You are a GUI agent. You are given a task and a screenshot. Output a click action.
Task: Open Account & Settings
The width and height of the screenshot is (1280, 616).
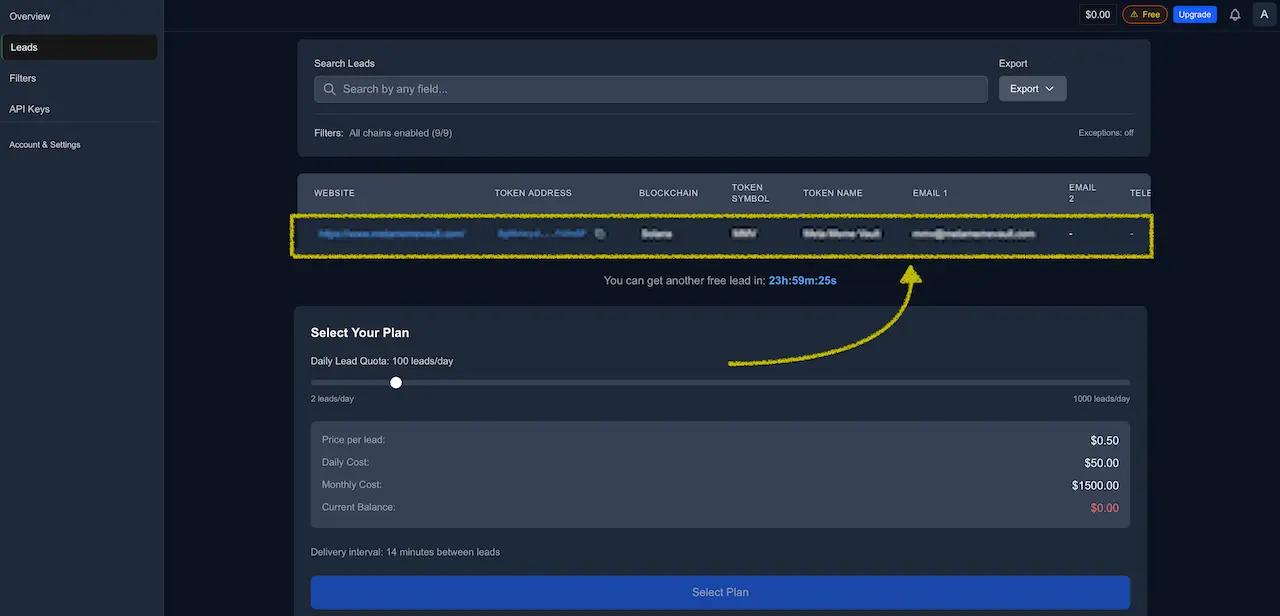click(45, 145)
